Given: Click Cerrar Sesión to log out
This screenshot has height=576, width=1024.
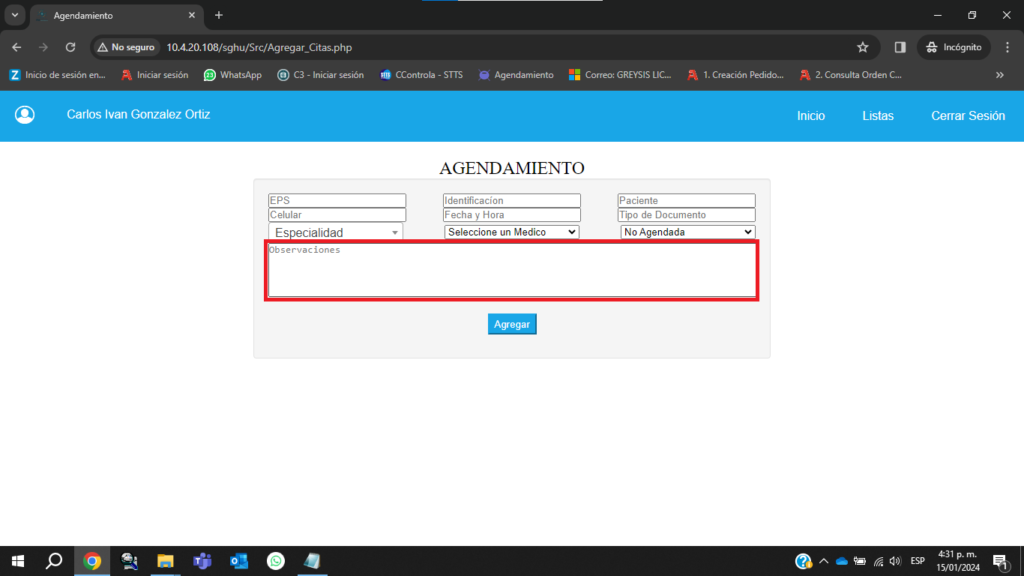Looking at the screenshot, I should click(967, 116).
